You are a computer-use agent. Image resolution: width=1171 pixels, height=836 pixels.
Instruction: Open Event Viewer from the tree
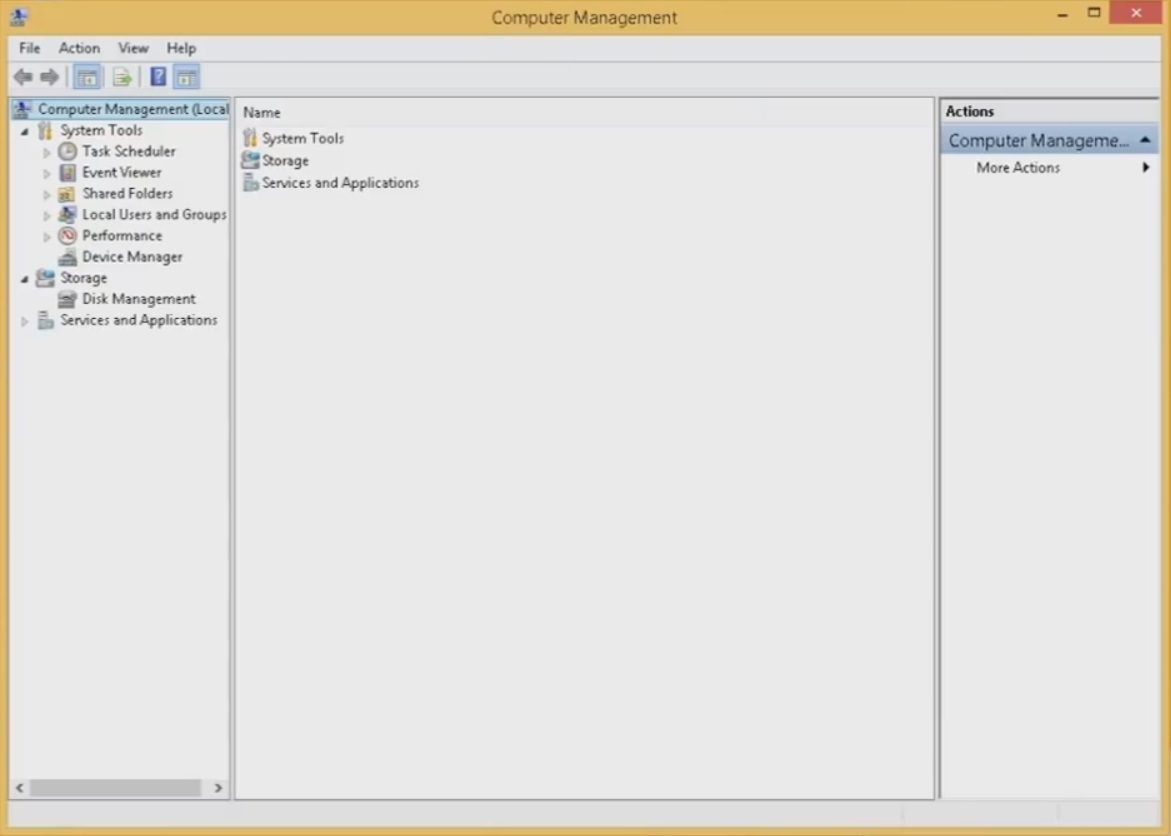(121, 172)
